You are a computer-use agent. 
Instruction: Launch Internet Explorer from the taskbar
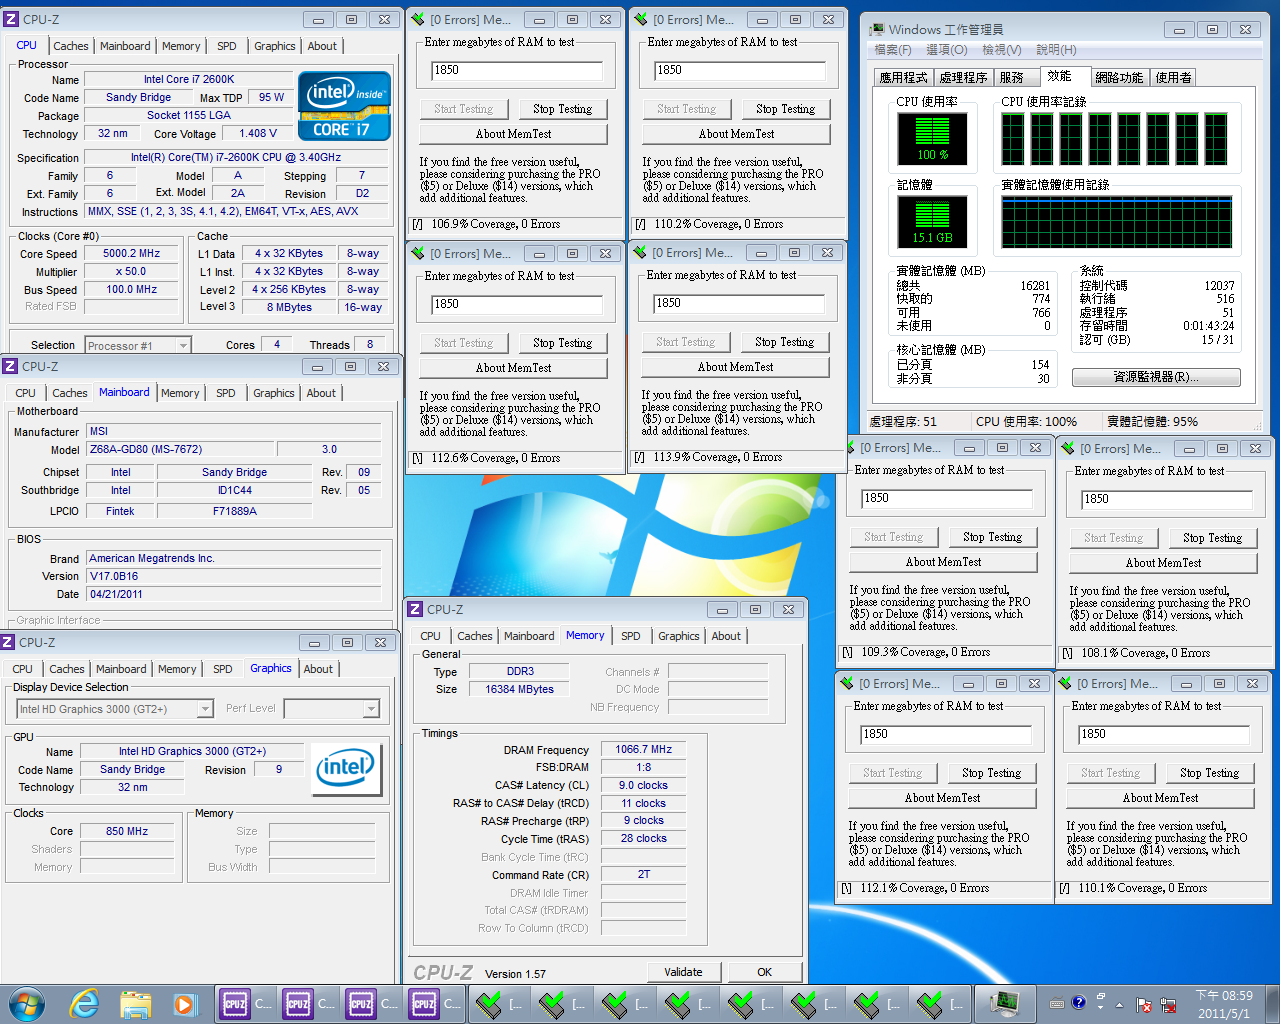(x=84, y=1003)
